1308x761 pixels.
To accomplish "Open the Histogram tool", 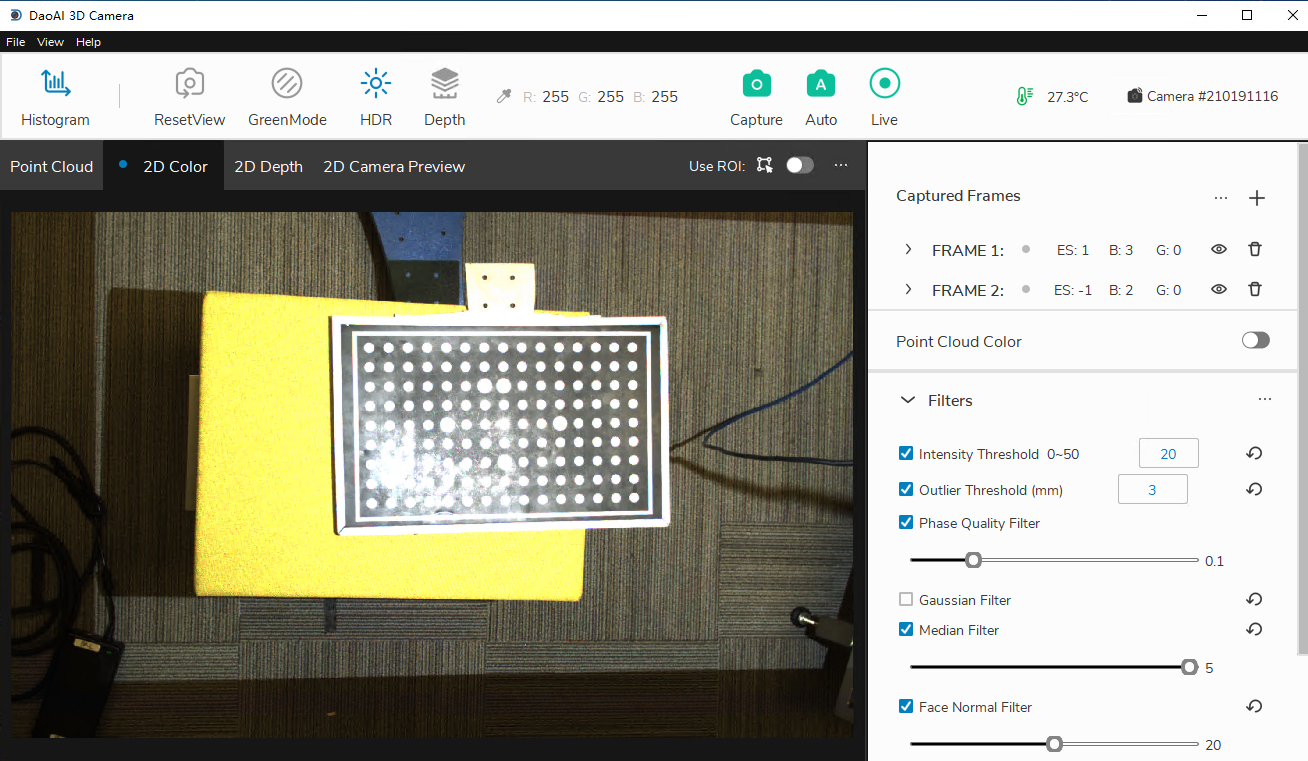I will click(x=55, y=84).
